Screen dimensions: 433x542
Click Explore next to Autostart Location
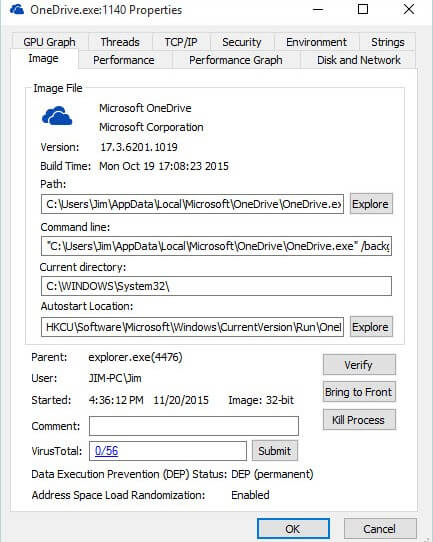371,327
